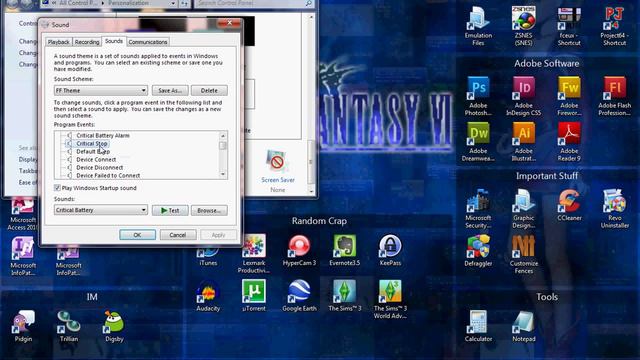Launch The Sims 3 icon
This screenshot has height=360, width=640.
point(344,296)
